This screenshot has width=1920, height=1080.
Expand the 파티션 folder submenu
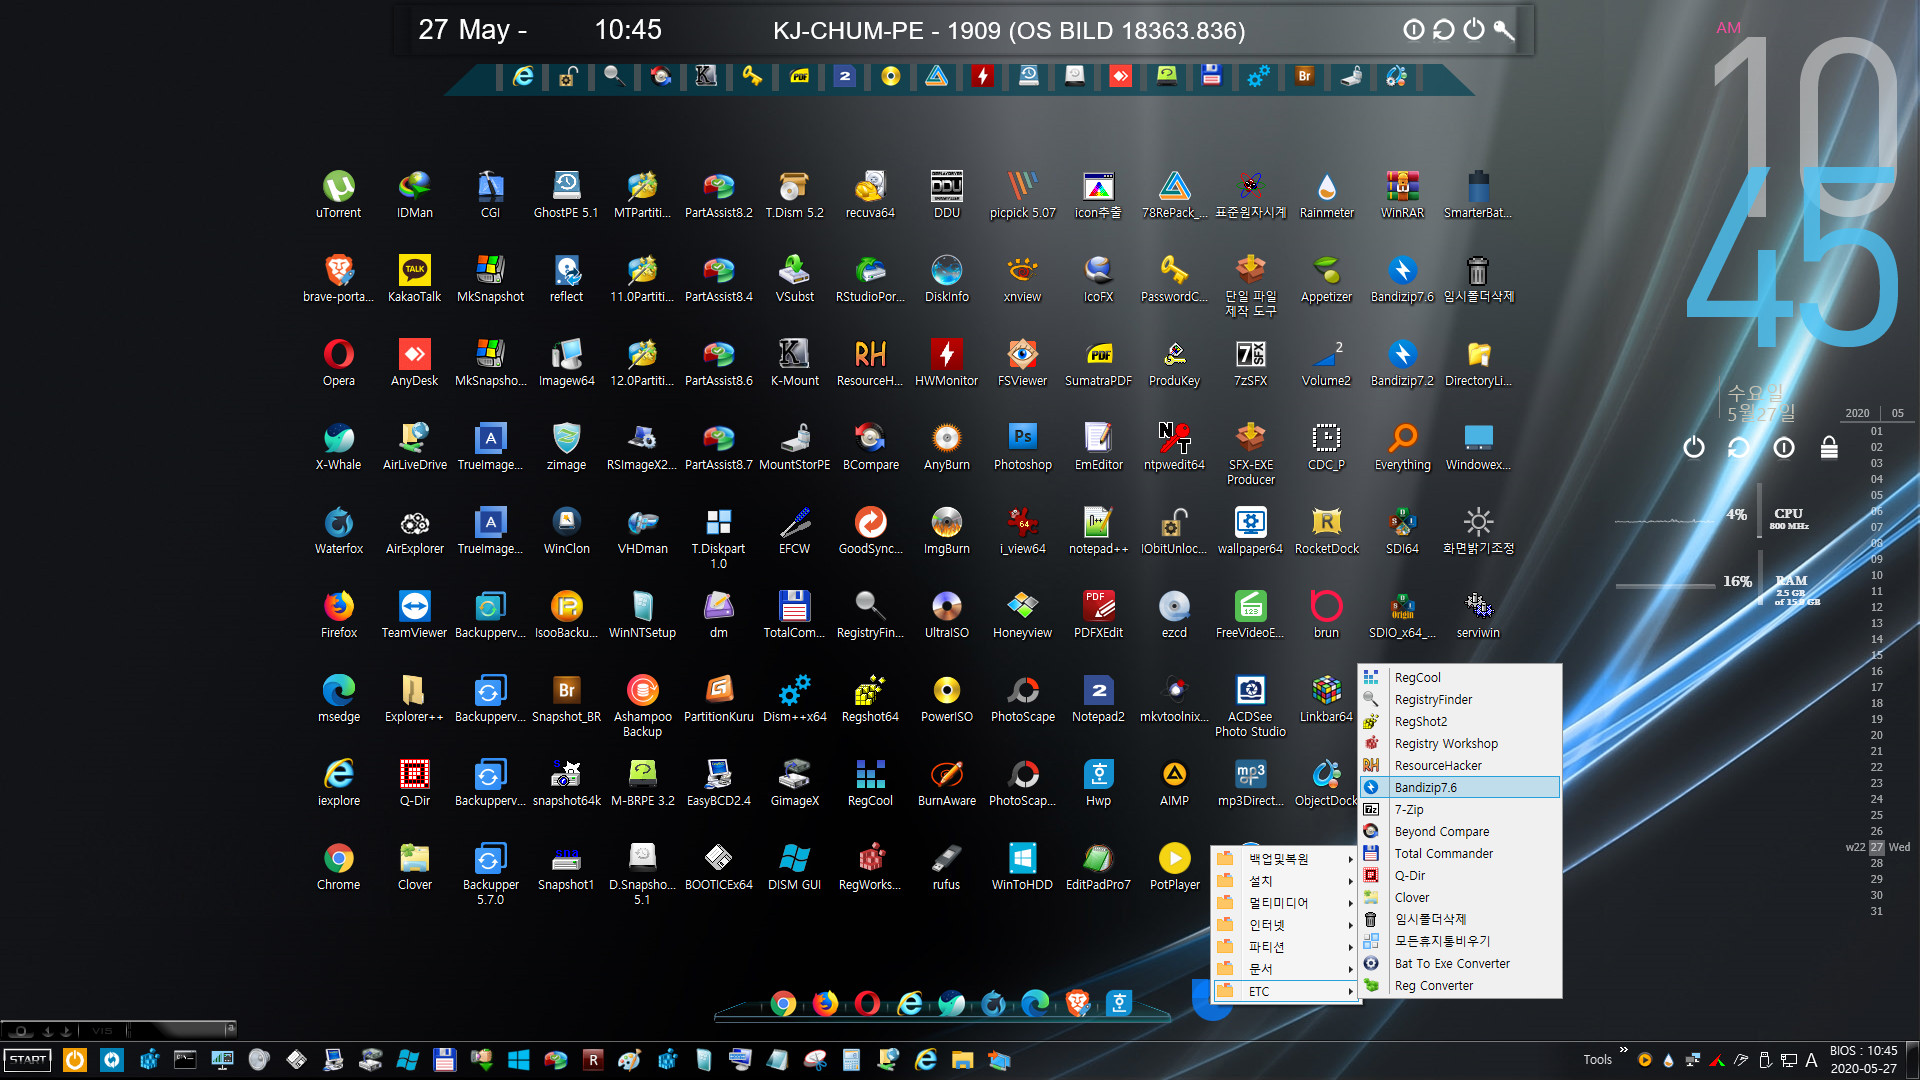1285,947
